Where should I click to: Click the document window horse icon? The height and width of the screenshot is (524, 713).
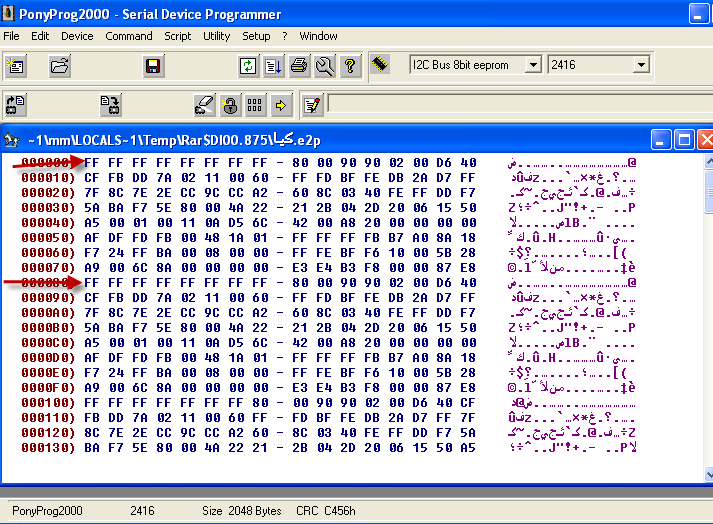pos(12,140)
